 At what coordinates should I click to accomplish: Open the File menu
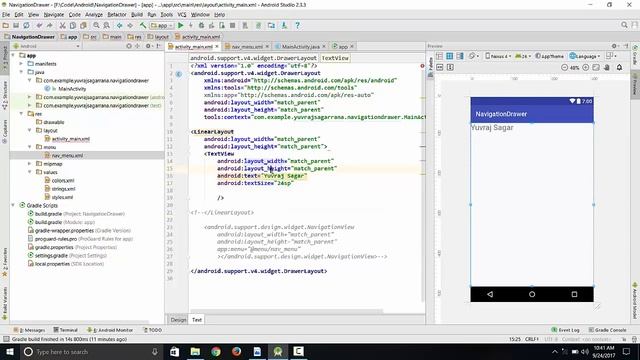(x=6, y=14)
